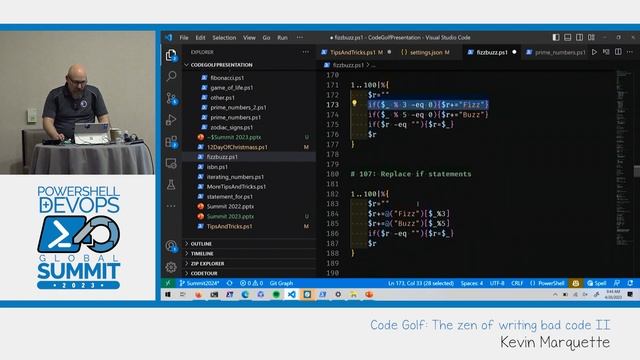
Task: Open editor More Actions ellipsis menu
Action: (x=630, y=52)
